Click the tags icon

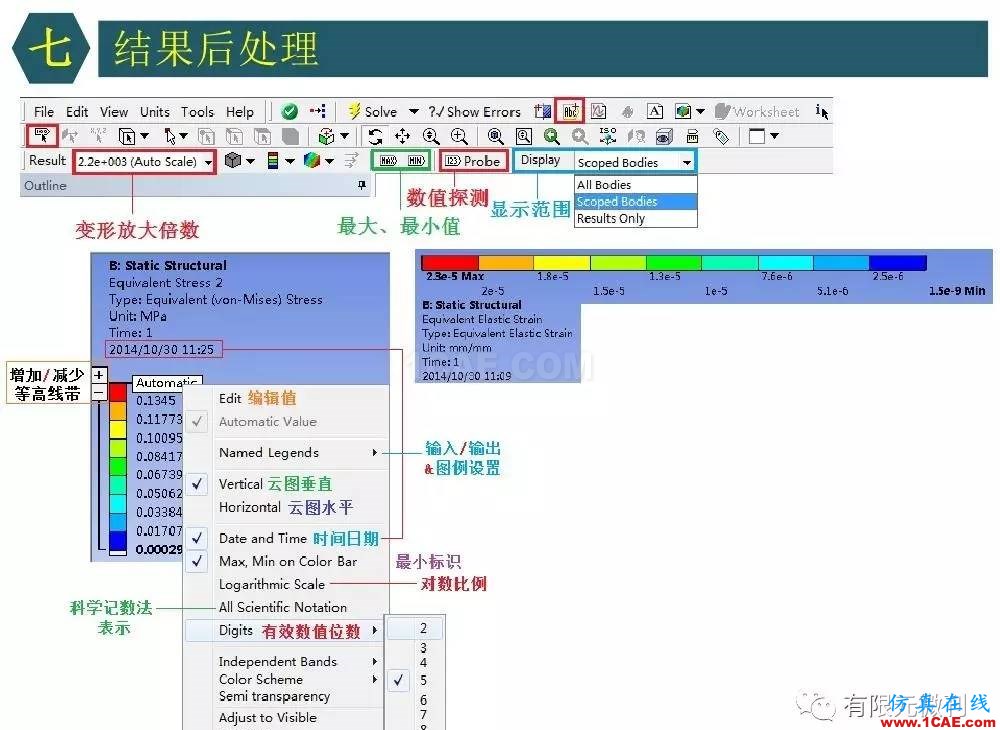coord(721,136)
